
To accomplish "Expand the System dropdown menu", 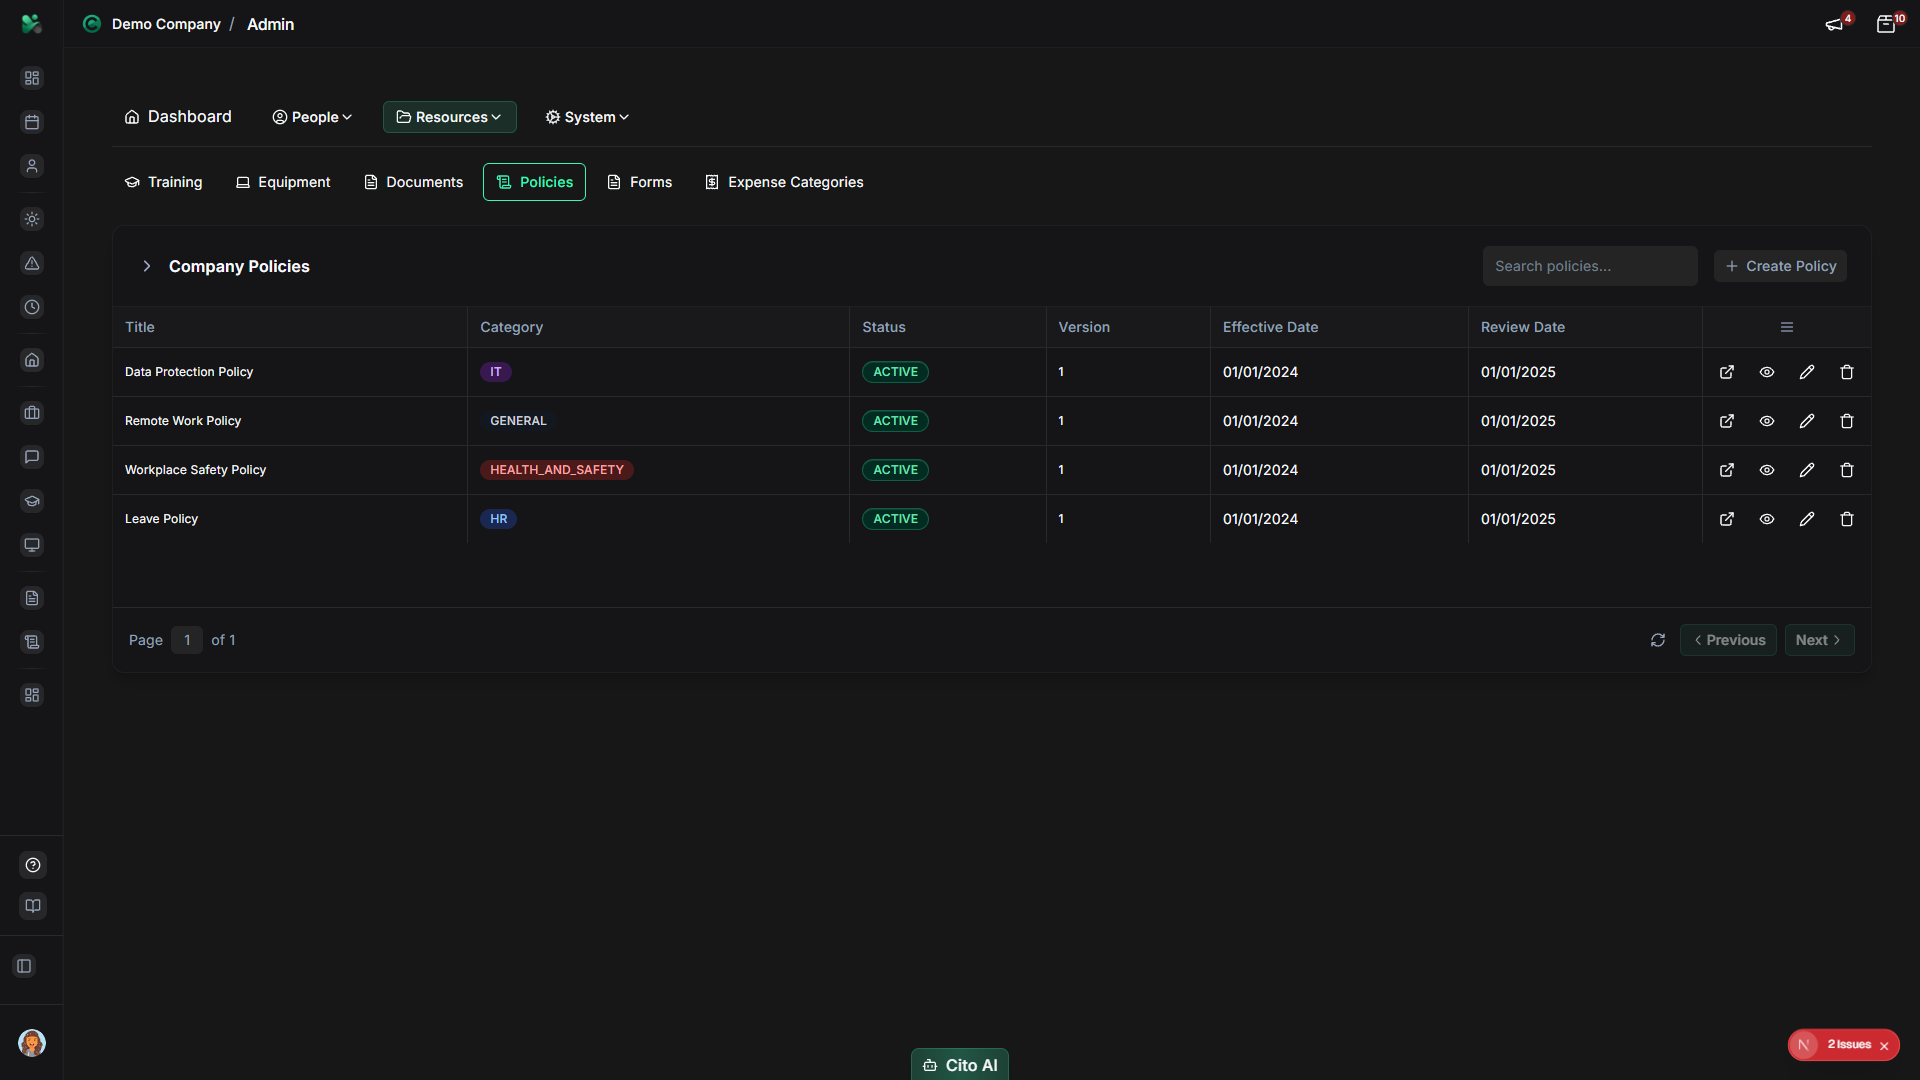I will 586,117.
